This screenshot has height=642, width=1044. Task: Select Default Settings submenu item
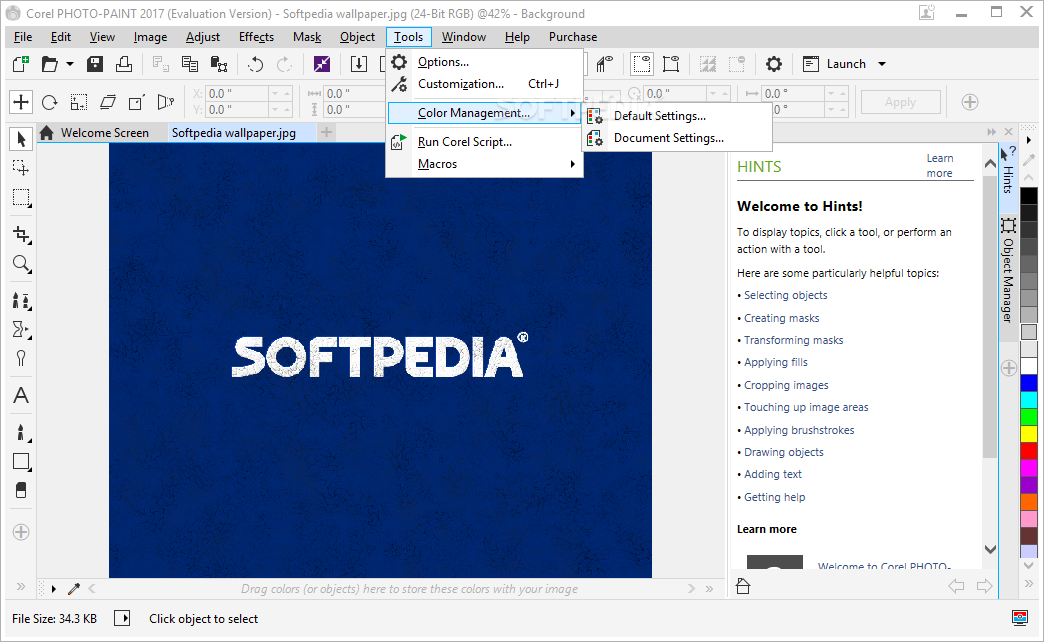pyautogui.click(x=677, y=116)
